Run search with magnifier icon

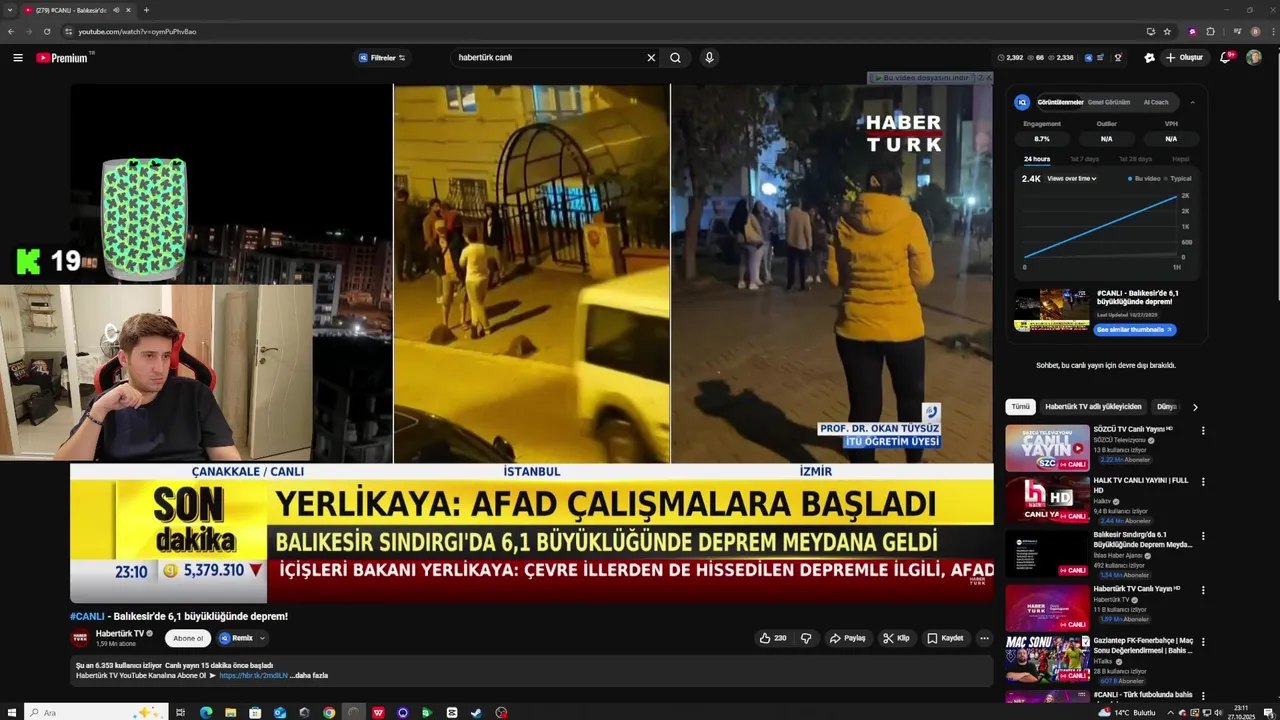pos(676,58)
